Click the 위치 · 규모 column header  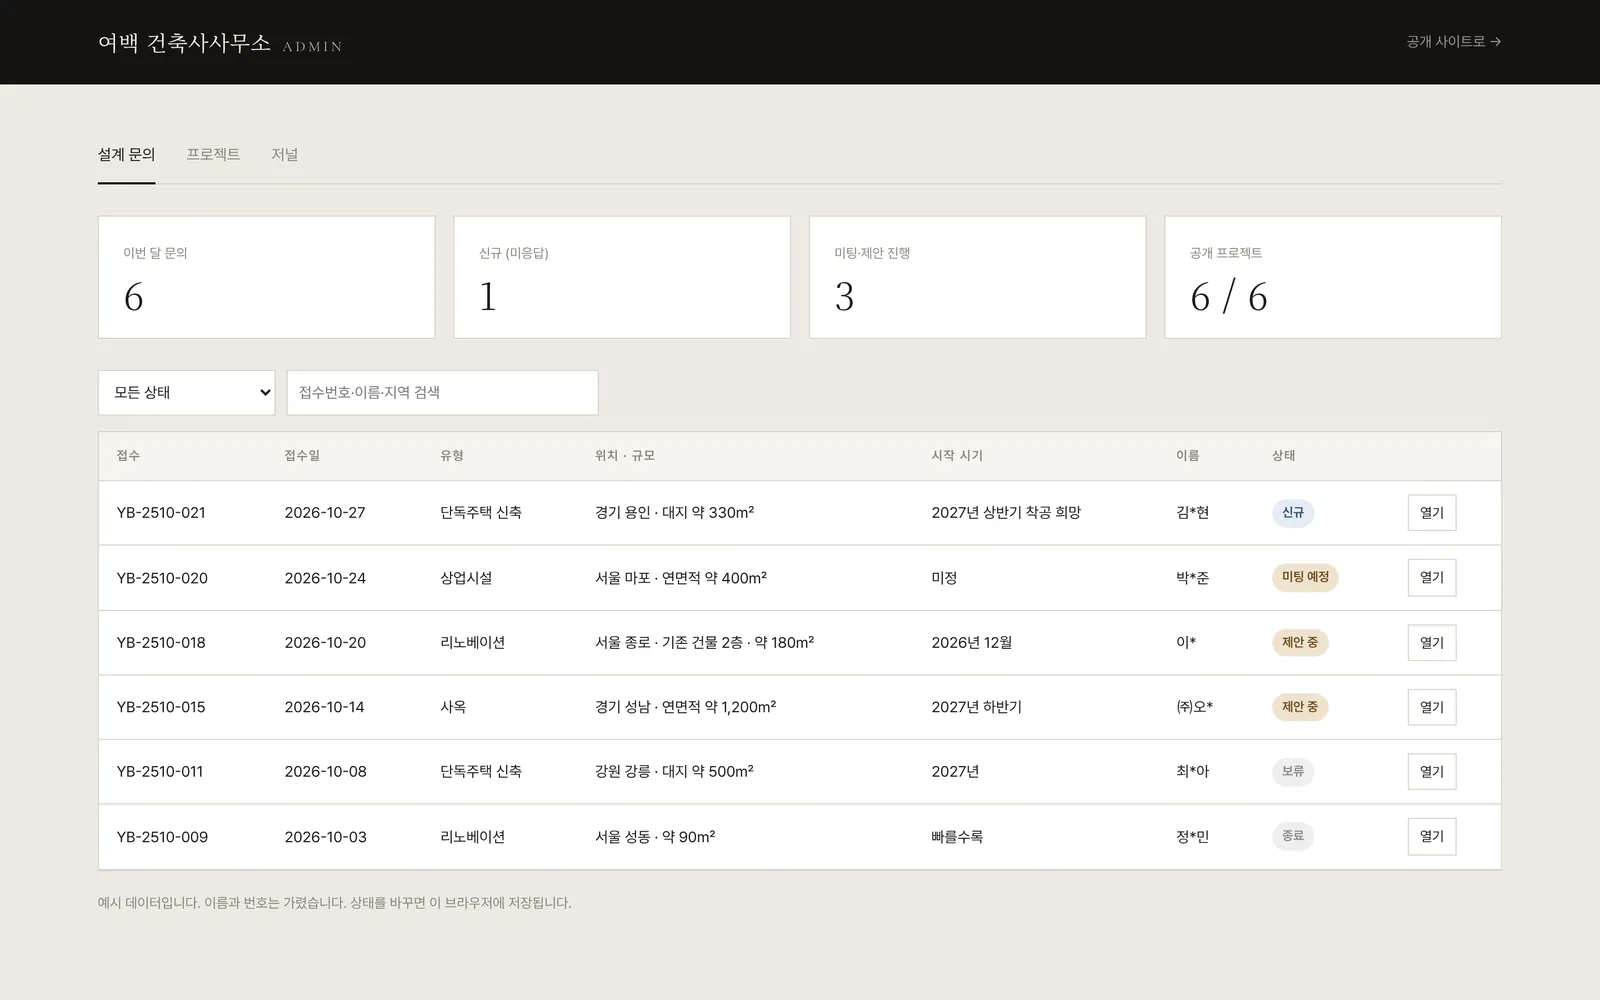coord(625,456)
